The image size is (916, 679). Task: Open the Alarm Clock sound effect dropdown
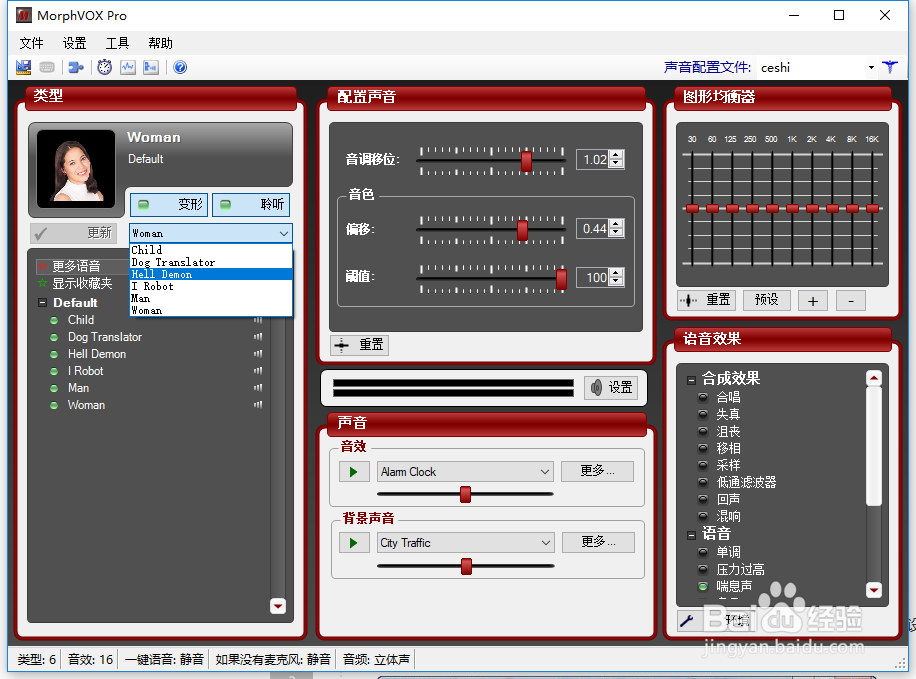544,472
